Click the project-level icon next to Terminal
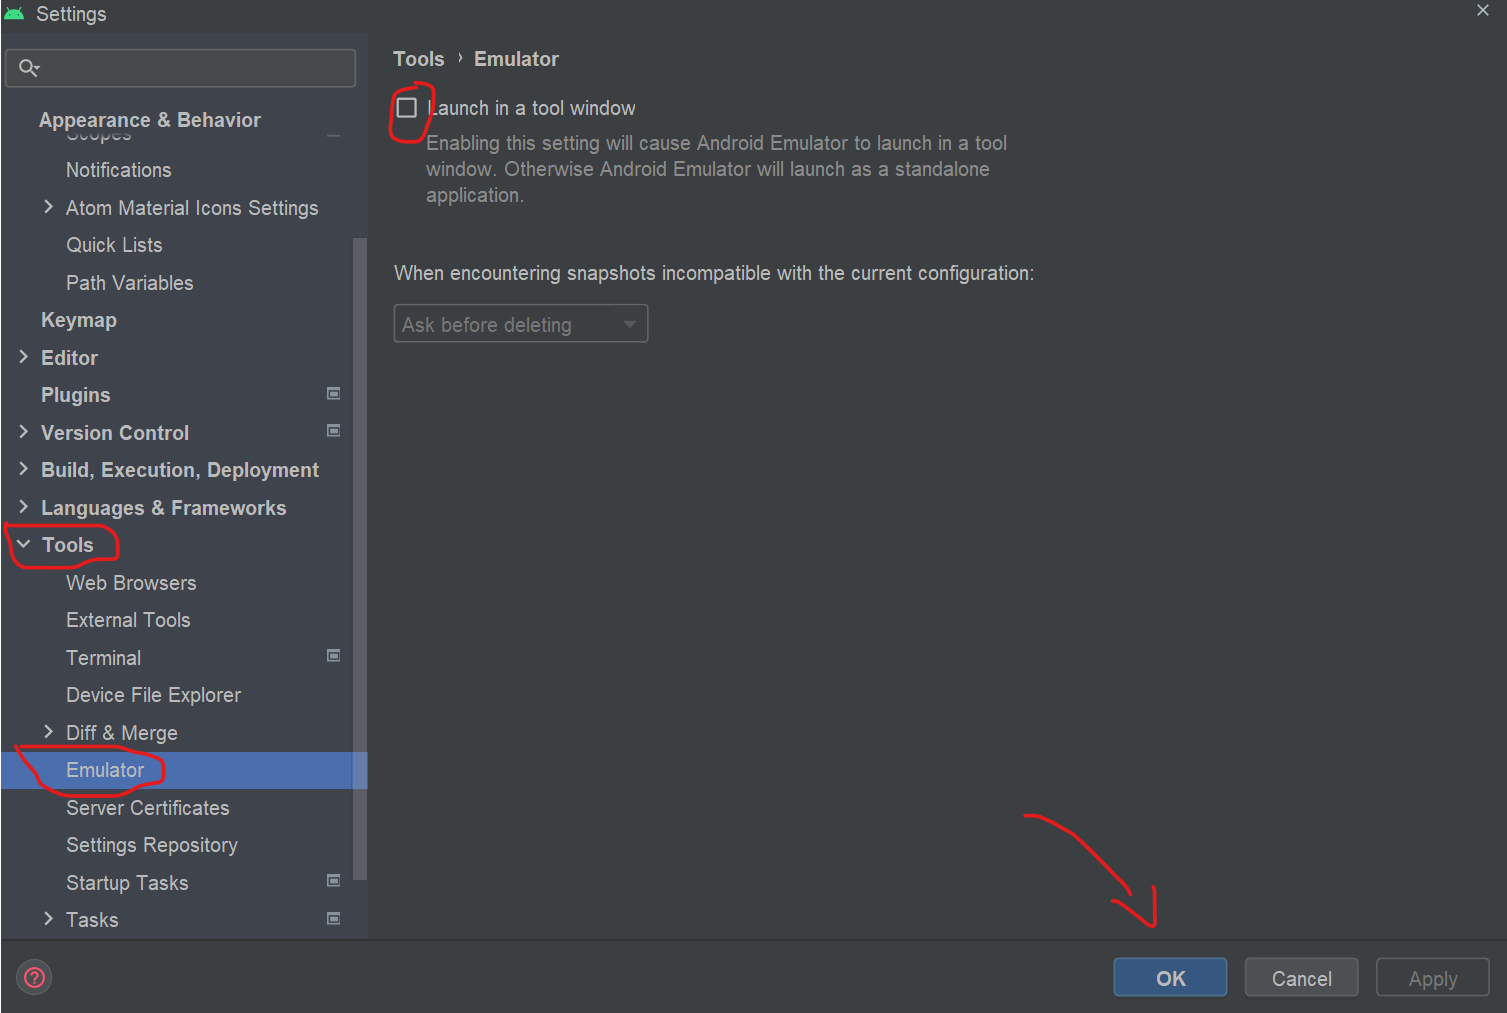The width and height of the screenshot is (1507, 1013). click(334, 656)
